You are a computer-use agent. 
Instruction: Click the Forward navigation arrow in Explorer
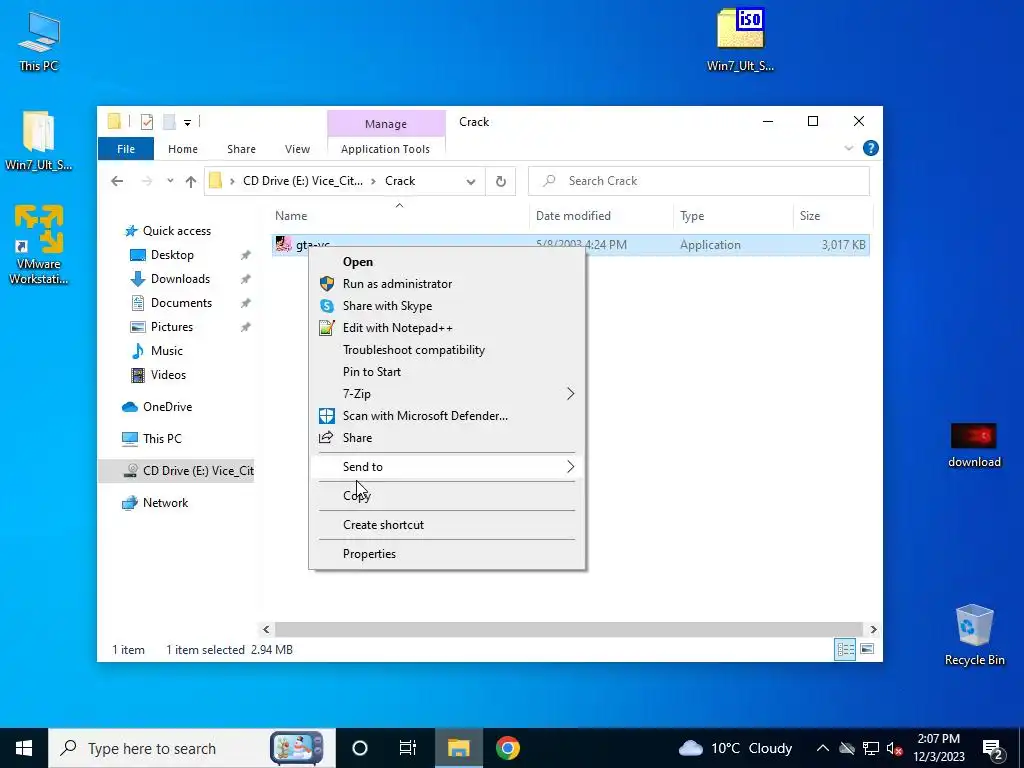pyautogui.click(x=147, y=181)
